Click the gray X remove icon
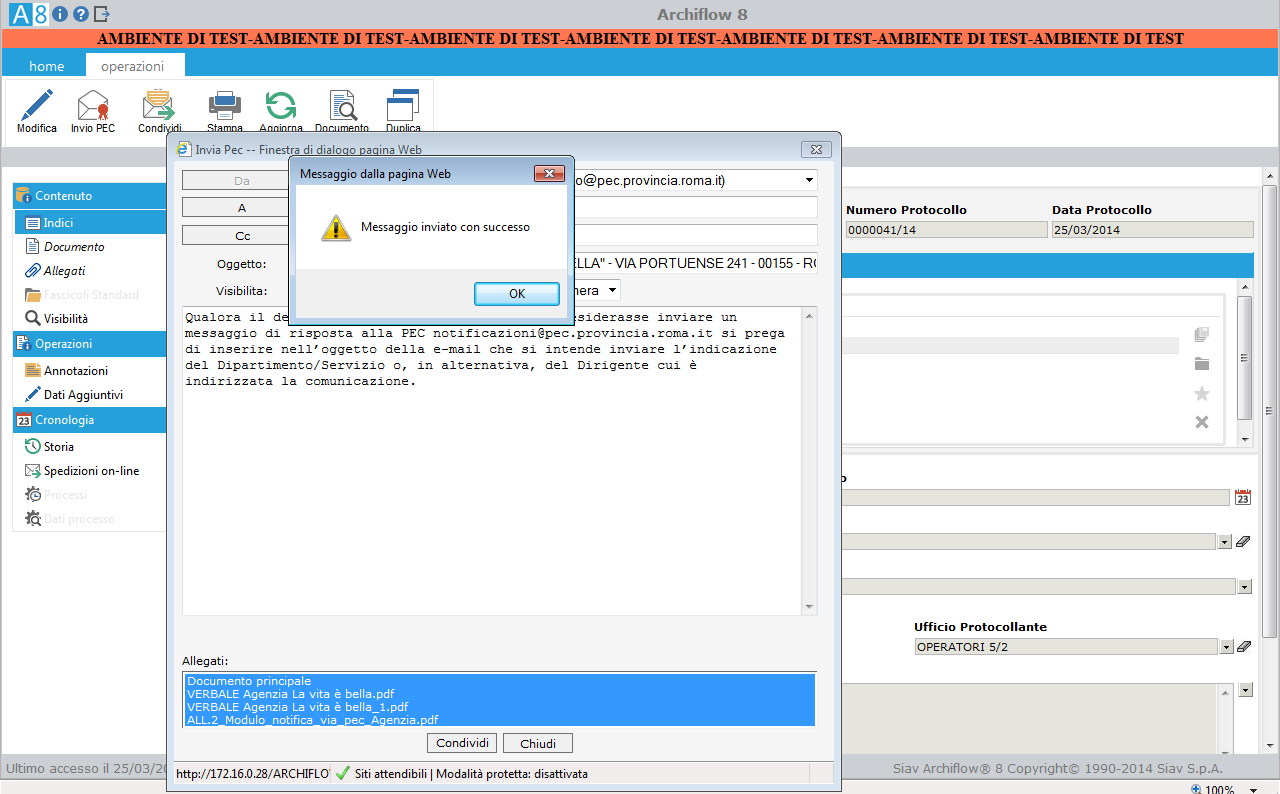1280x794 pixels. 1202,422
